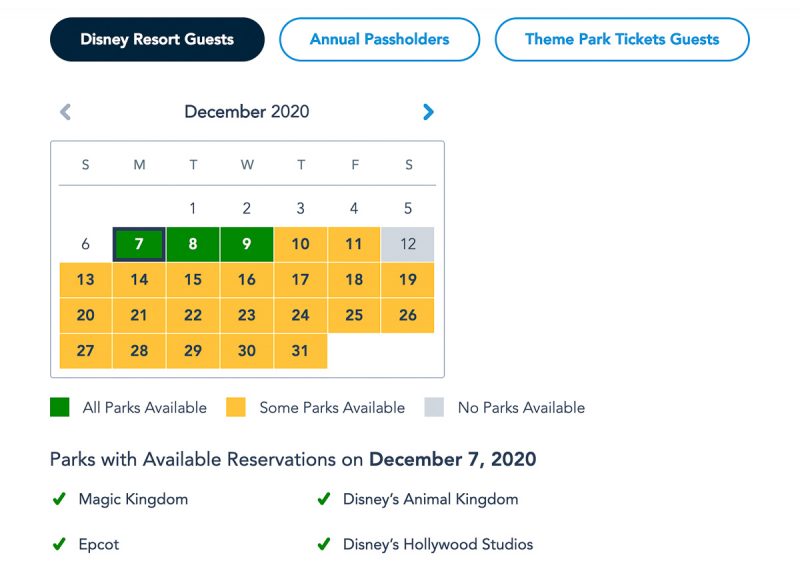Select December 8 on the calendar
Image resolution: width=800 pixels, height=587 pixels.
point(192,244)
